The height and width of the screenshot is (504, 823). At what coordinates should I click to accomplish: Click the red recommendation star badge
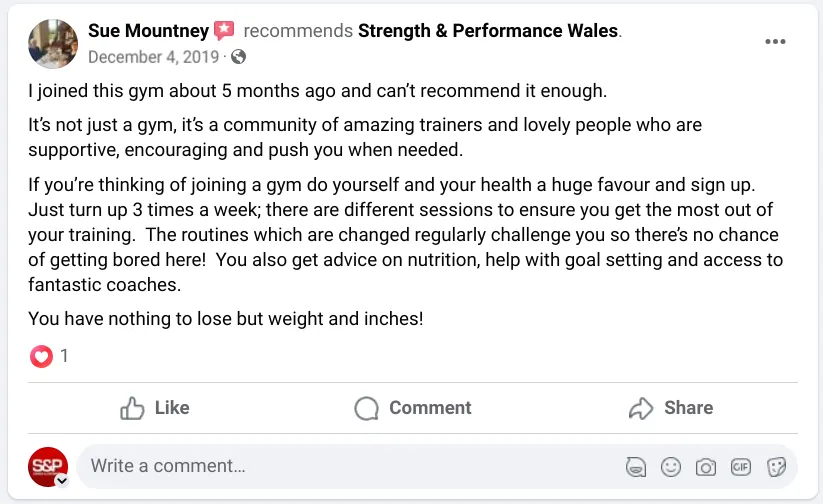tap(224, 31)
